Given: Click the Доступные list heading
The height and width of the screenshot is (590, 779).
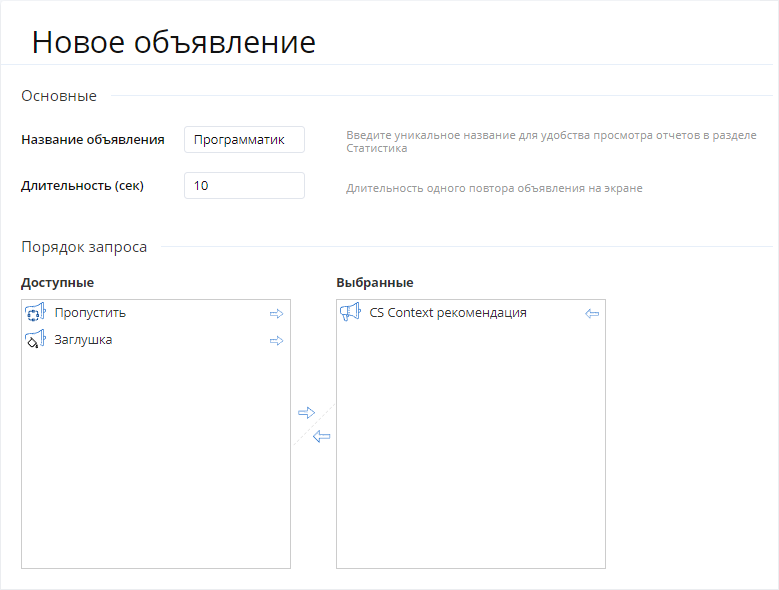Looking at the screenshot, I should 58,283.
